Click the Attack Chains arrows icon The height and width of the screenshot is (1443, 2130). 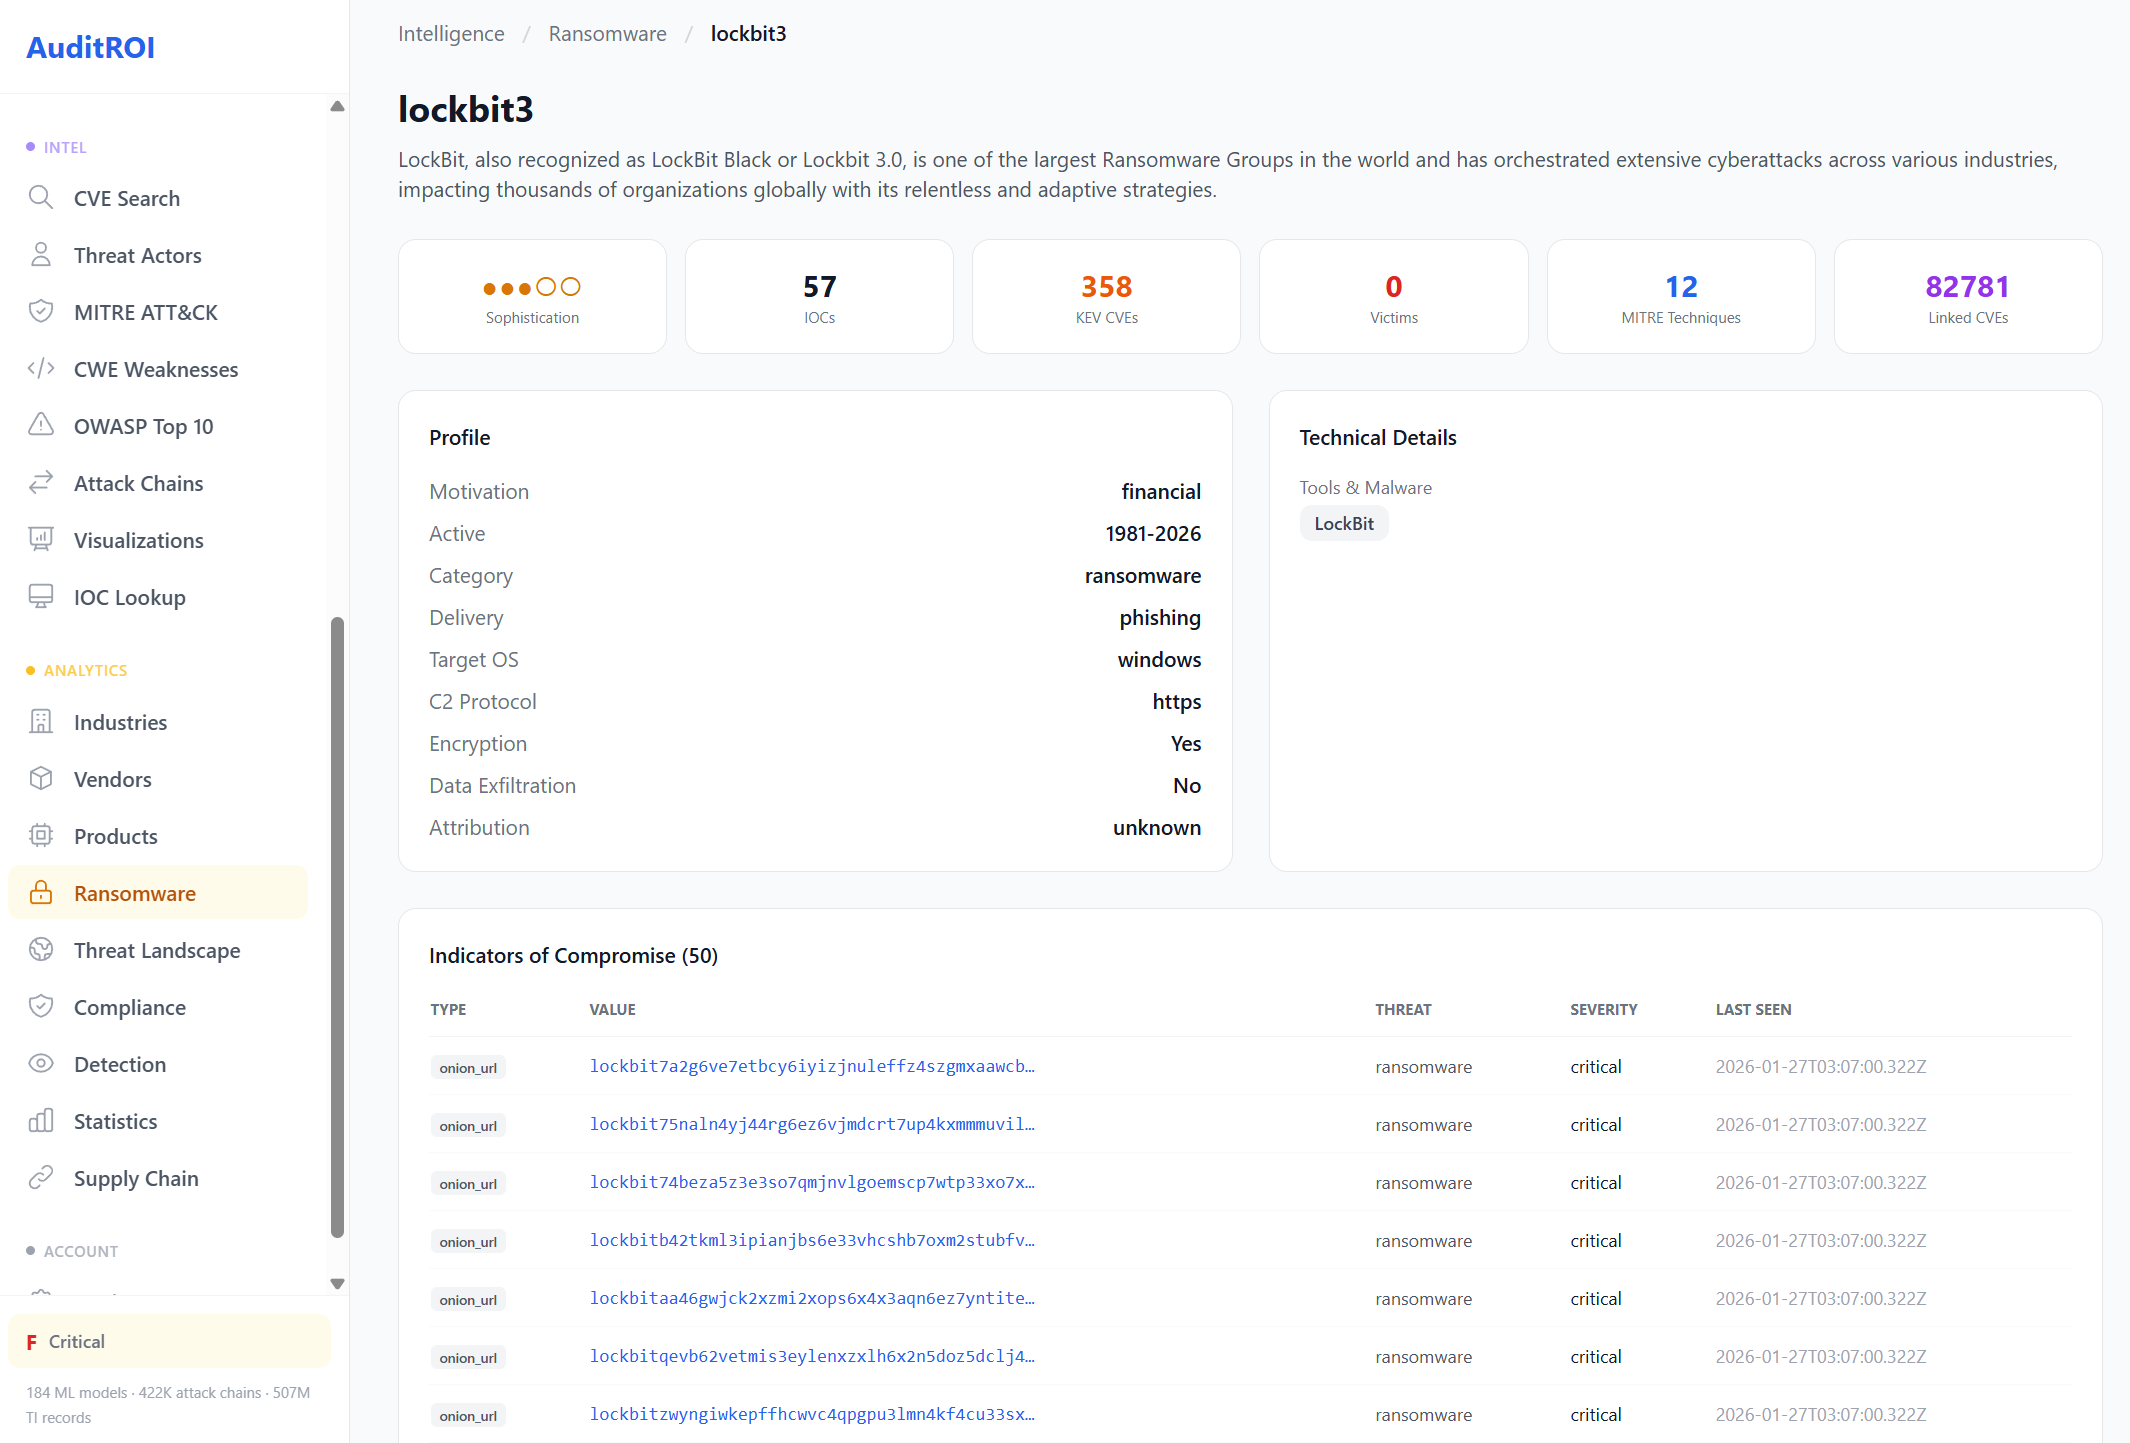(x=41, y=482)
